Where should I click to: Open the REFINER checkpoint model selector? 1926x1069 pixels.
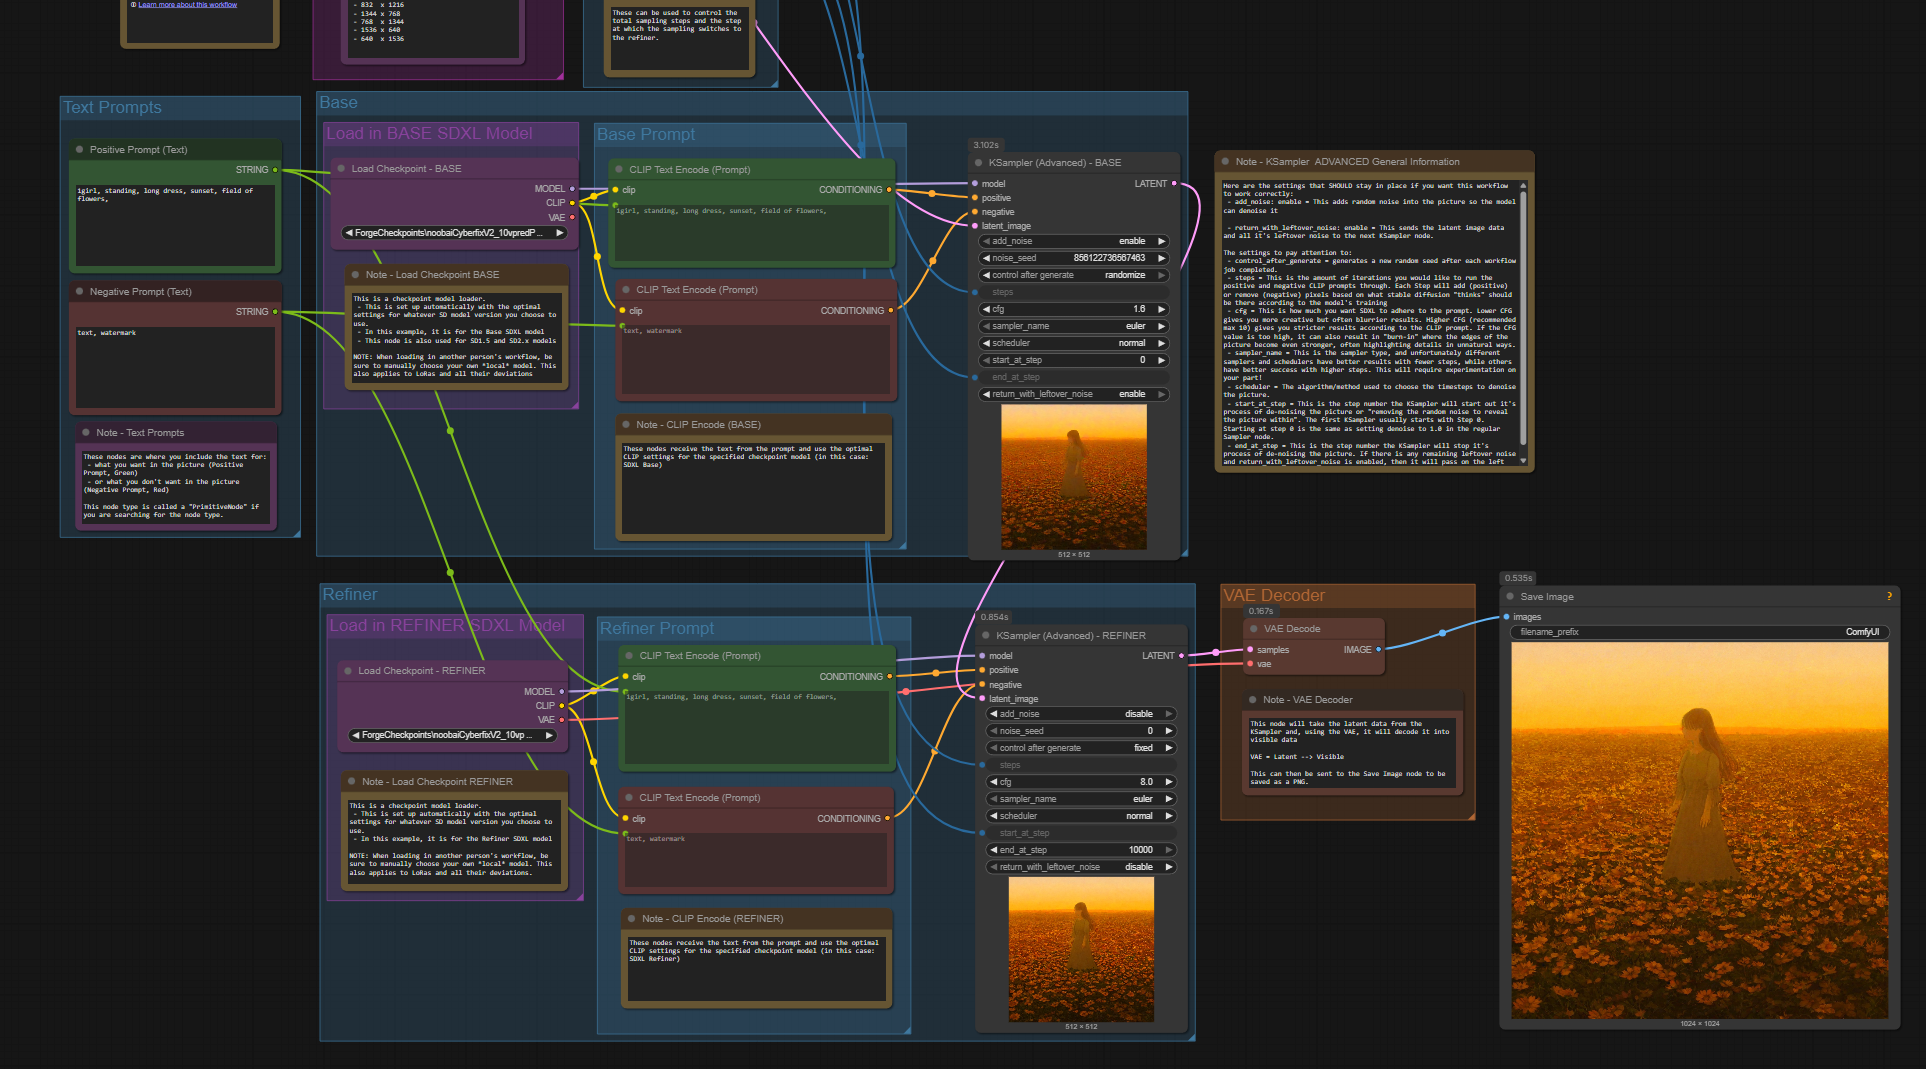453,735
